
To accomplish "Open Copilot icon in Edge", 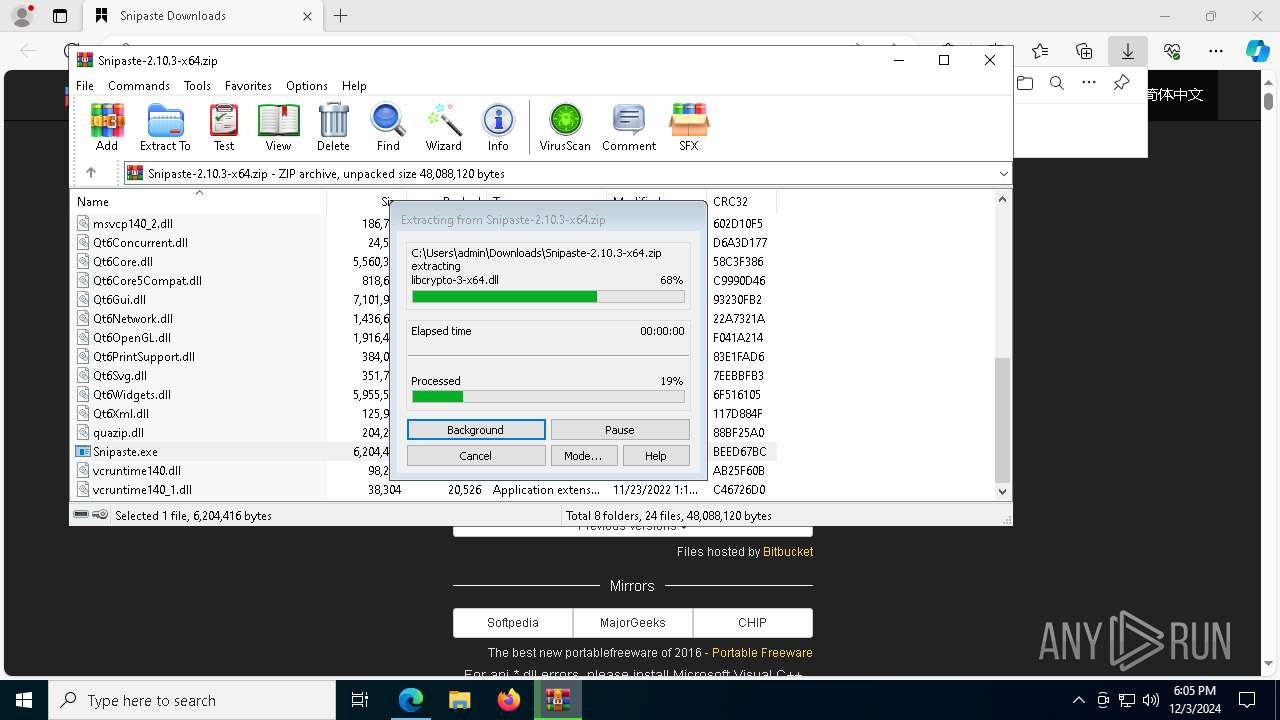I will click(x=1257, y=51).
